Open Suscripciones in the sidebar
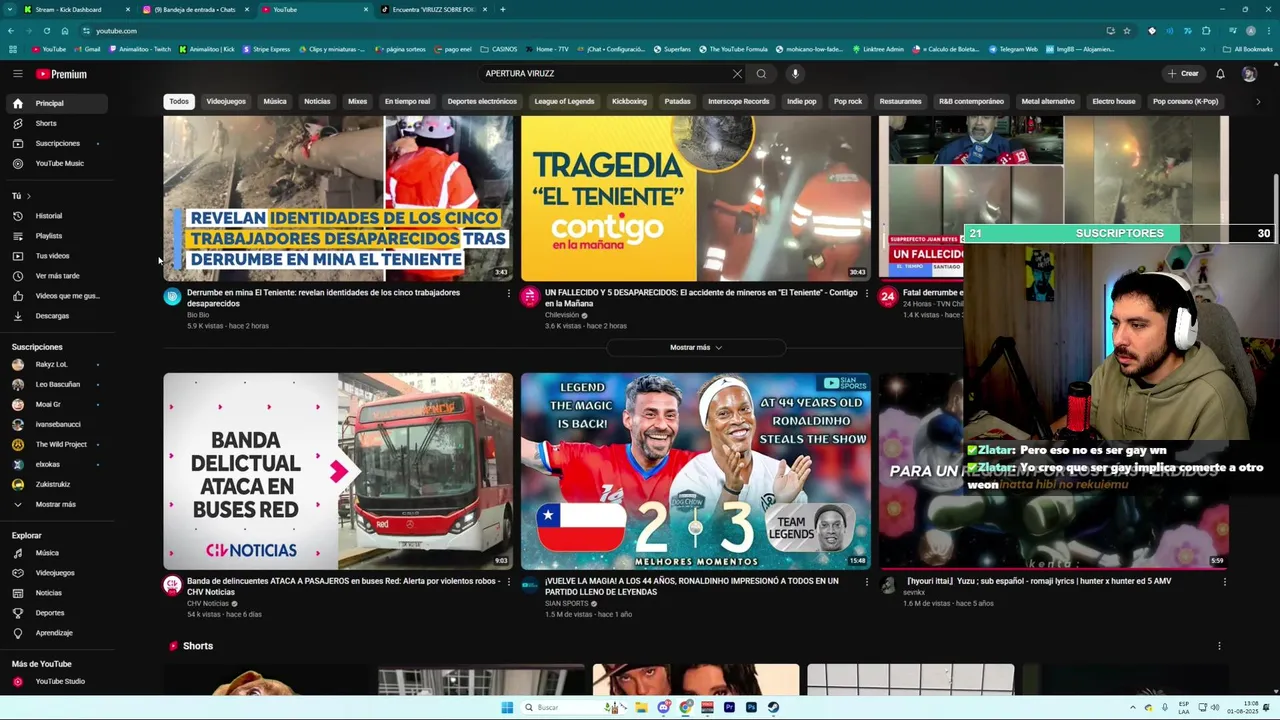Viewport: 1280px width, 720px height. (x=56, y=143)
